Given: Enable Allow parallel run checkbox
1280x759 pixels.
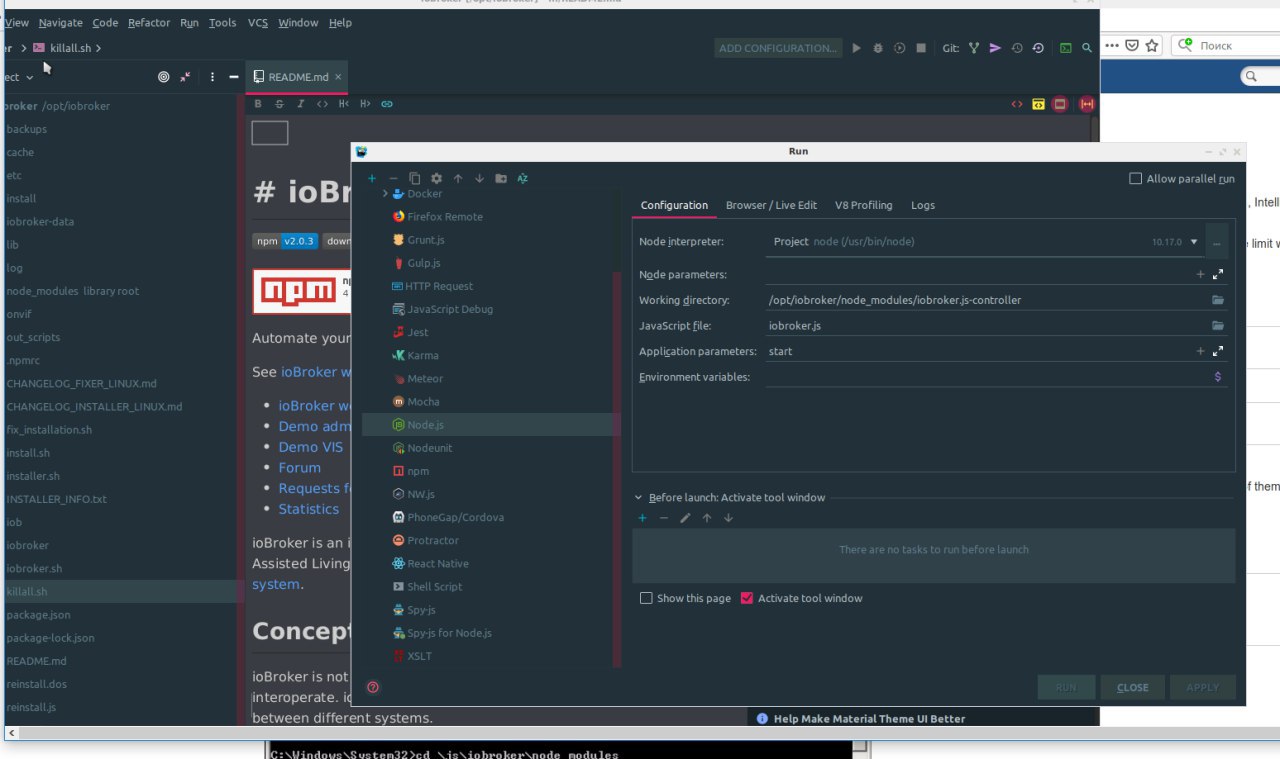Looking at the screenshot, I should (x=1135, y=179).
